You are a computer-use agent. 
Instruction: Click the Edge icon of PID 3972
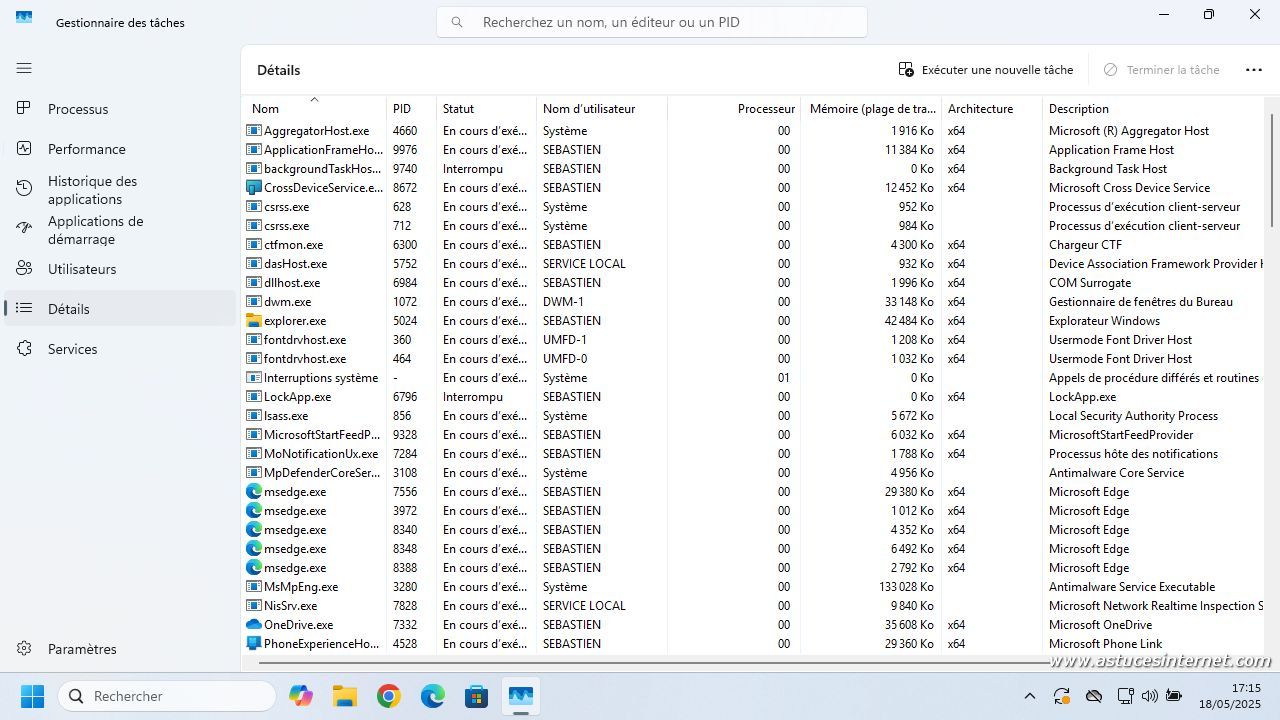(x=254, y=511)
